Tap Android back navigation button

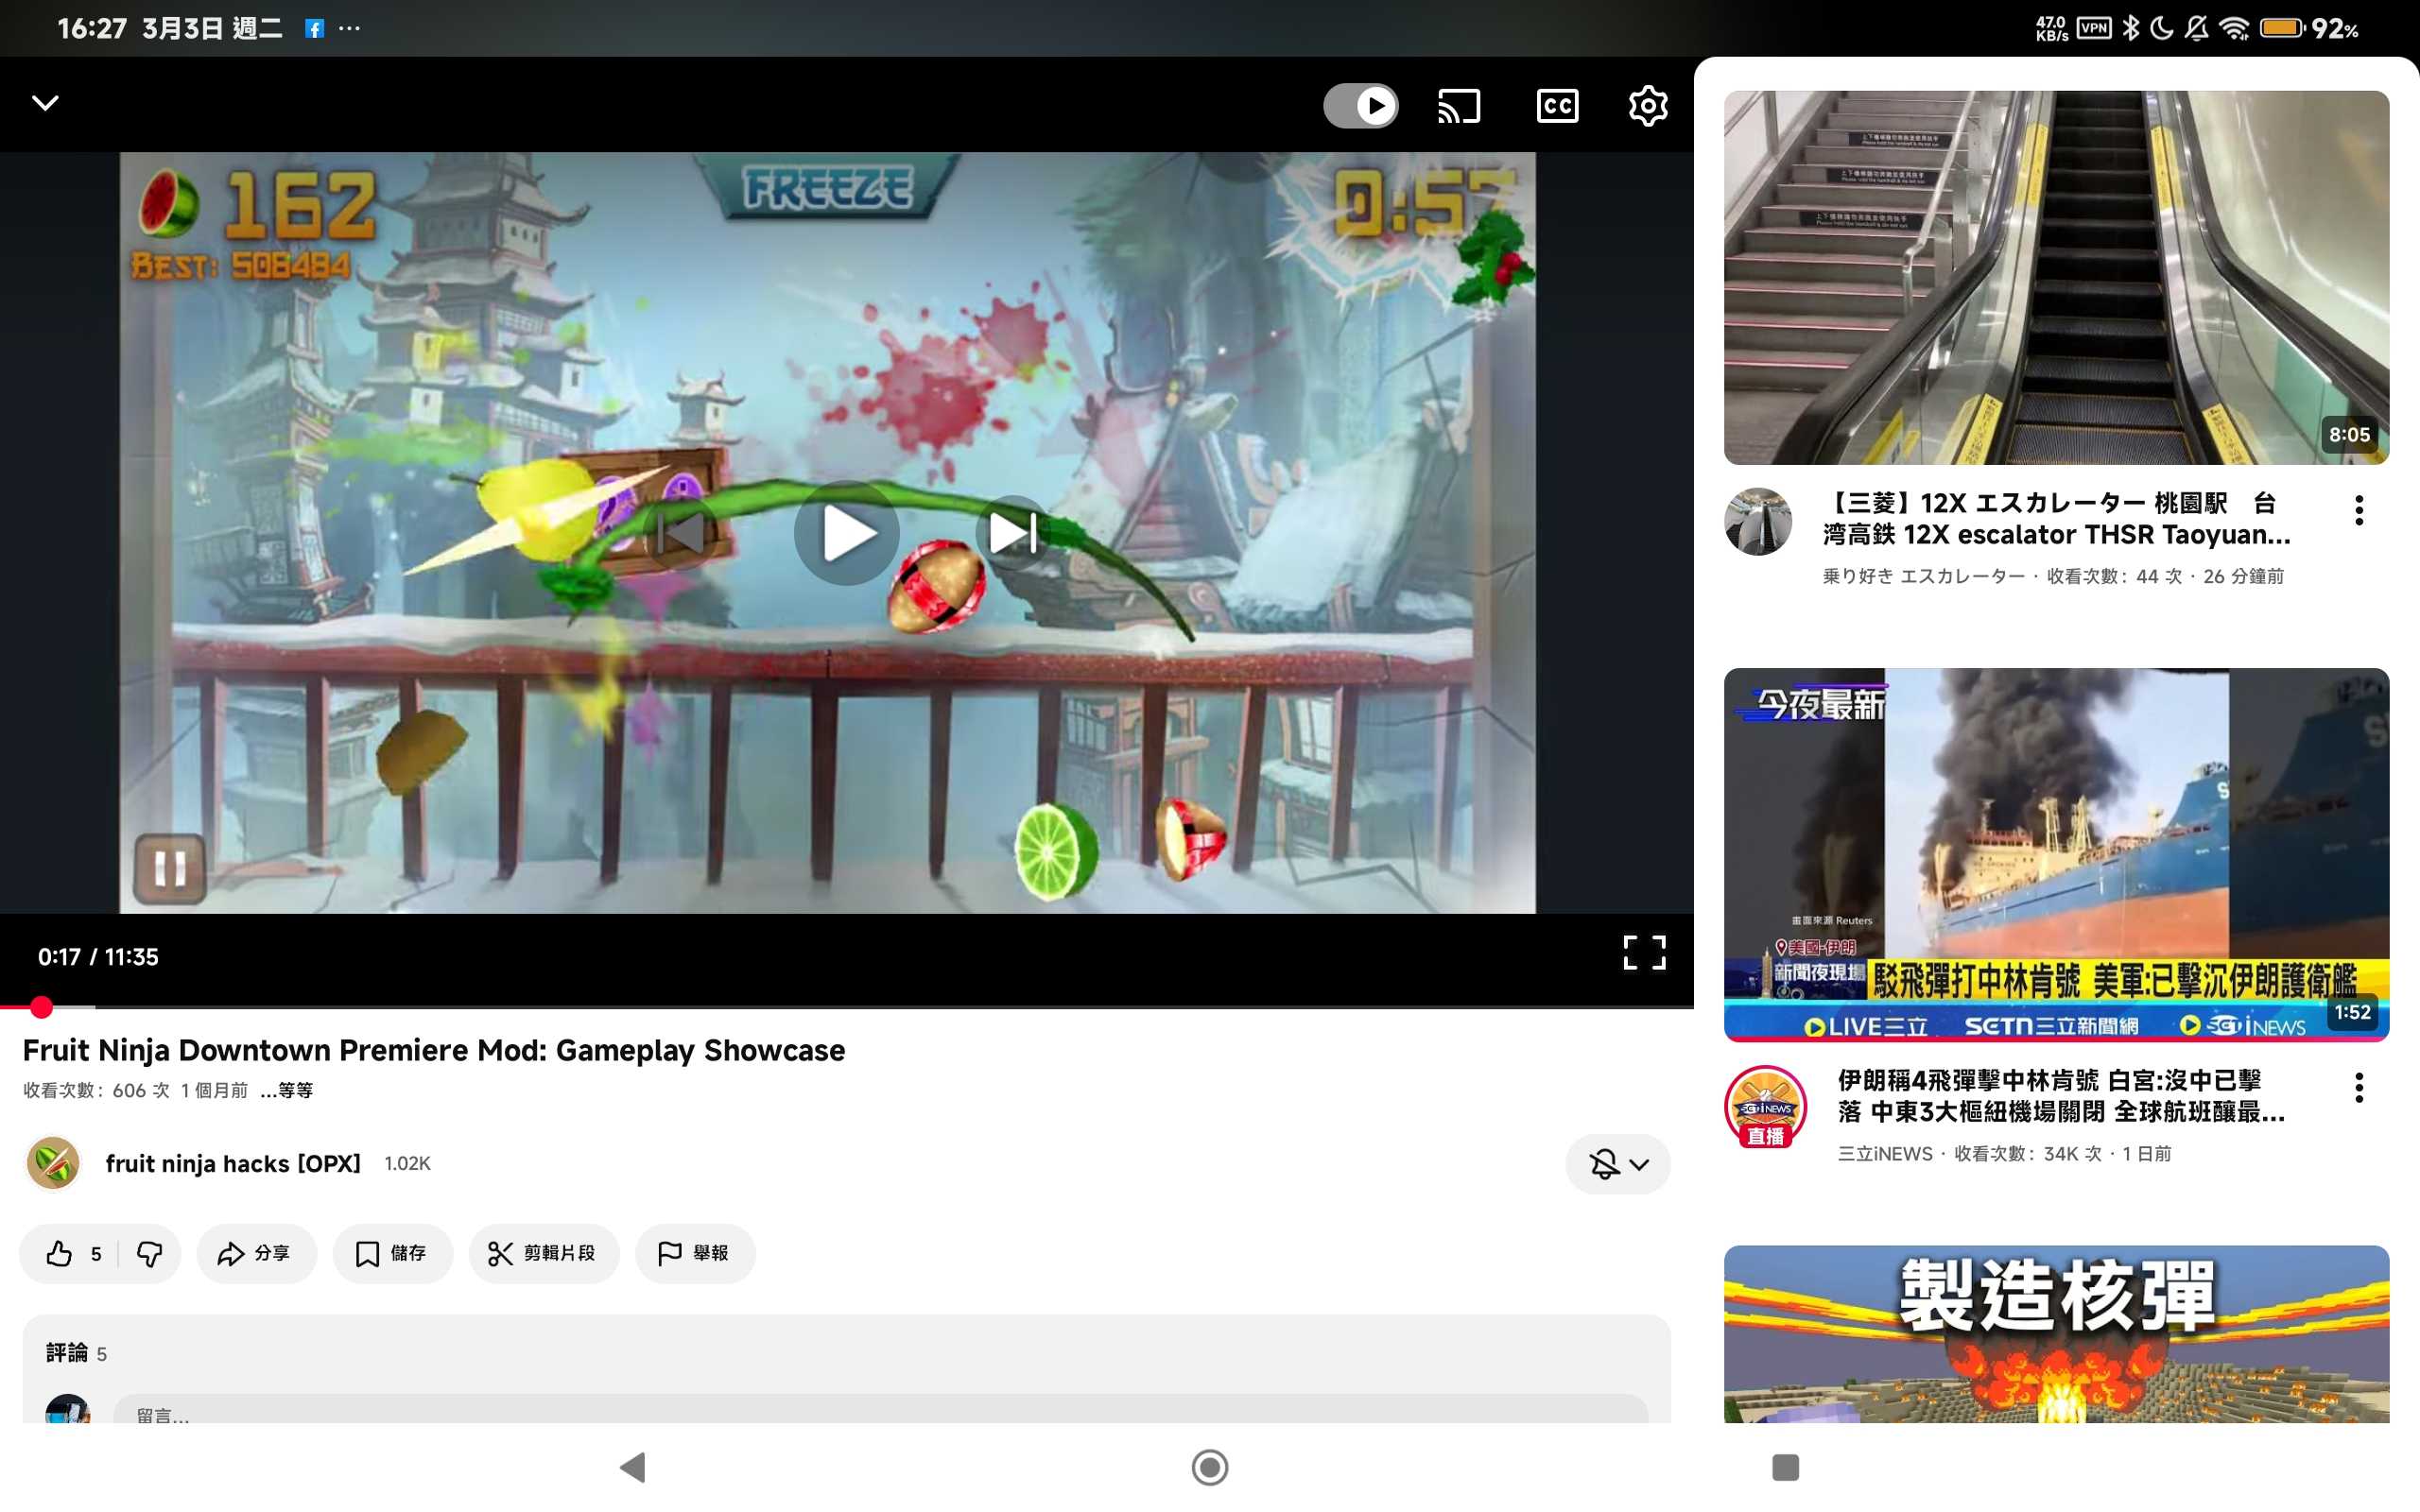(633, 1467)
